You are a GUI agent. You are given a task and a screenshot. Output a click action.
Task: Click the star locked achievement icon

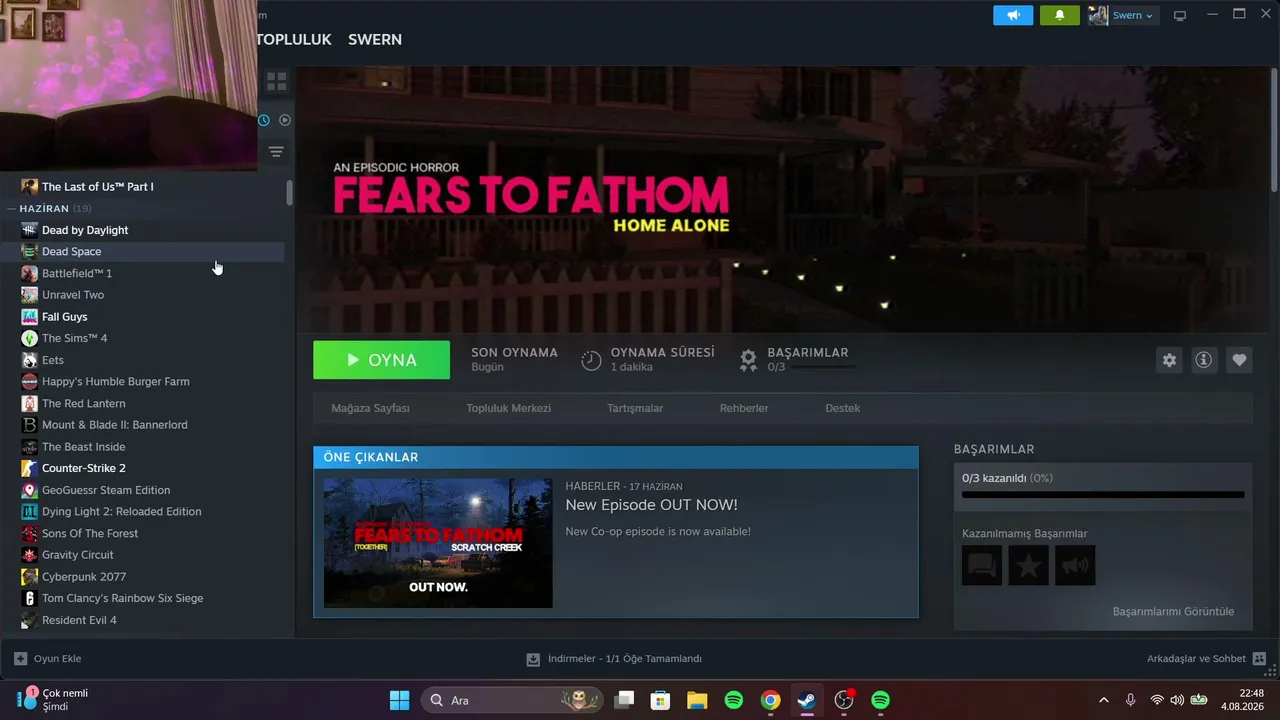(x=1028, y=566)
